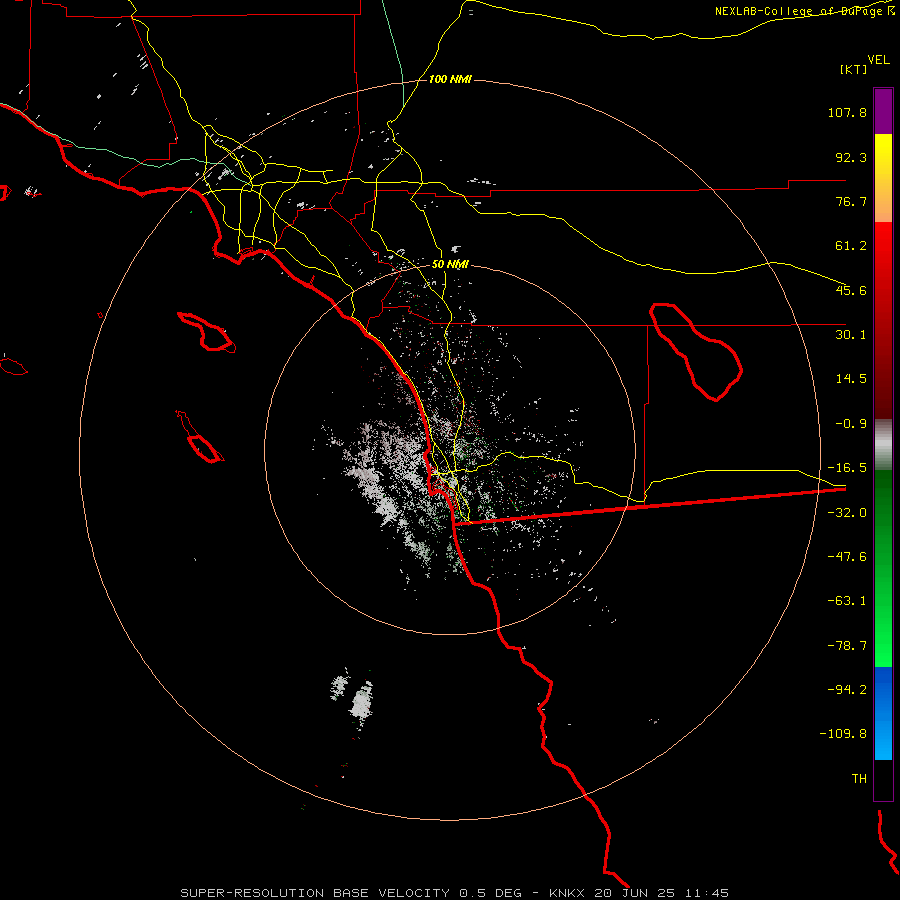
Task: Click the VEL legend title
Action: pos(878,60)
